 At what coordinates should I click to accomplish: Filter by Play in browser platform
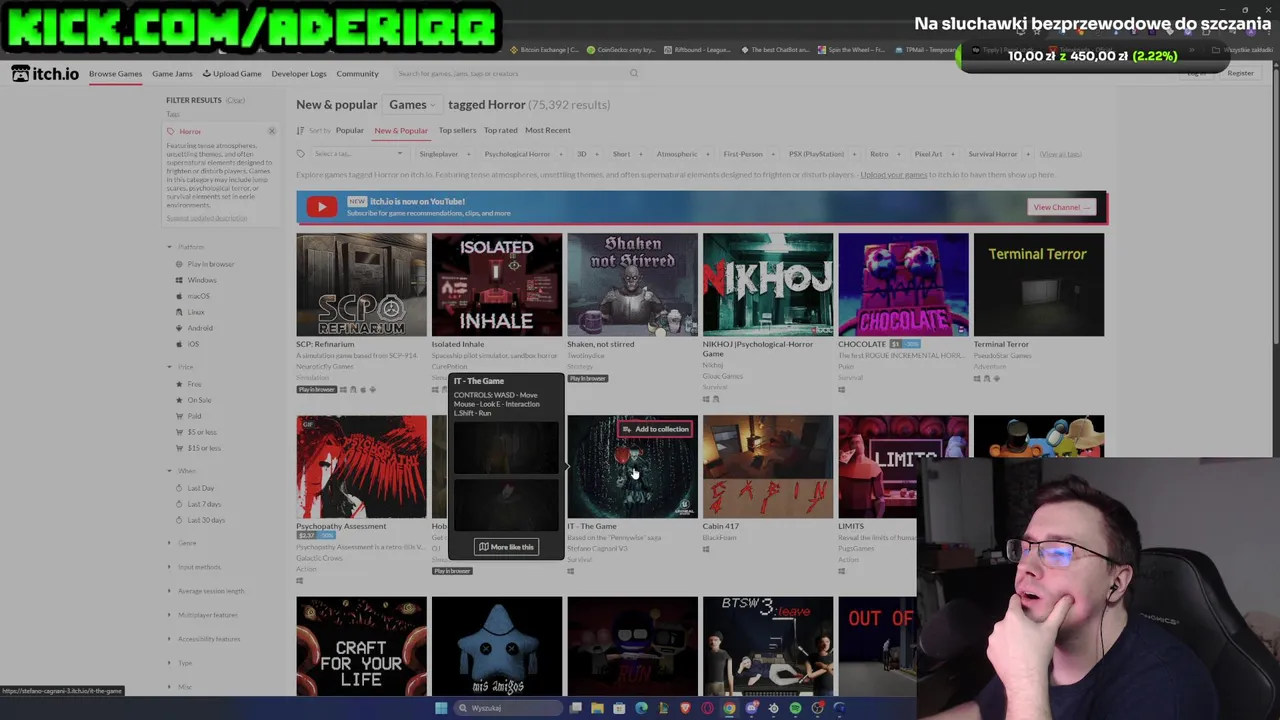[205, 264]
